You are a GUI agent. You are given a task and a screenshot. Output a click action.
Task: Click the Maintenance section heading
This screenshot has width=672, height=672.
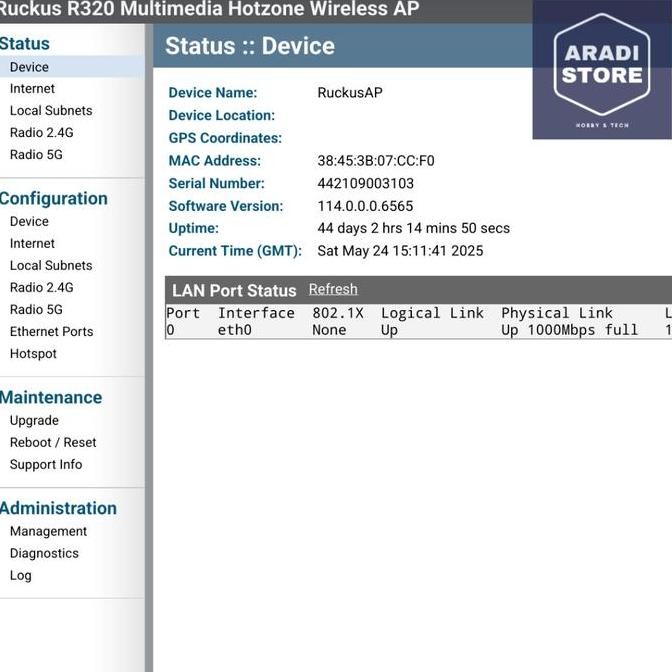[x=51, y=397]
